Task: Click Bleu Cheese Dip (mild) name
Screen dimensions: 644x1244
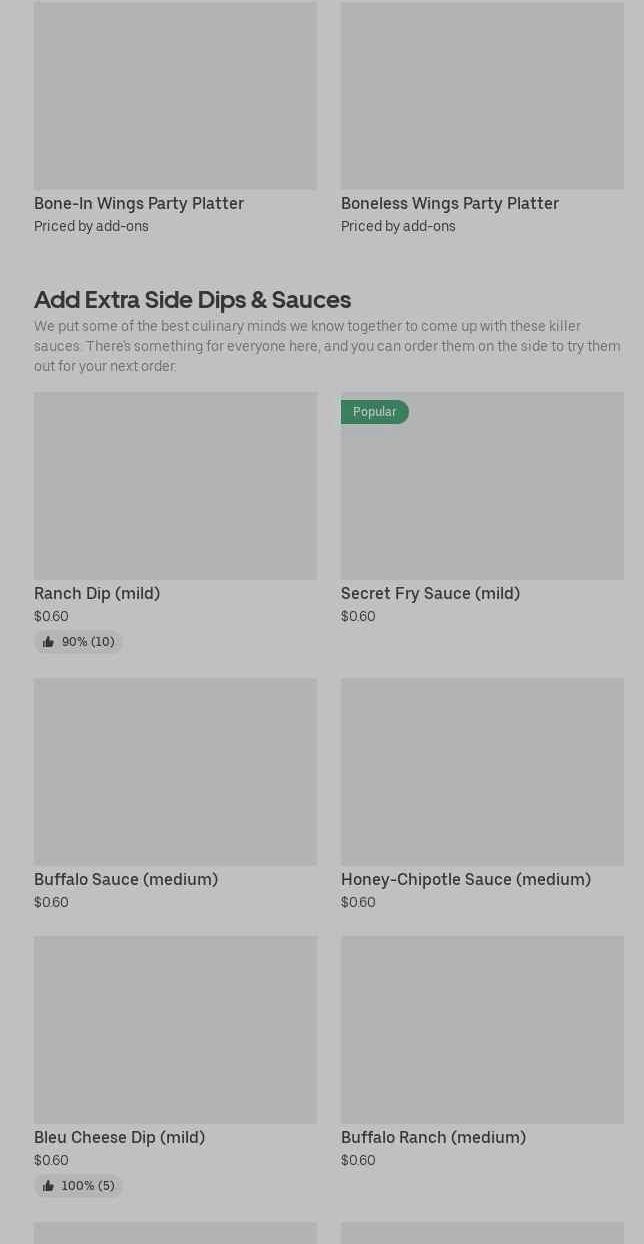Action: pos(119,1137)
